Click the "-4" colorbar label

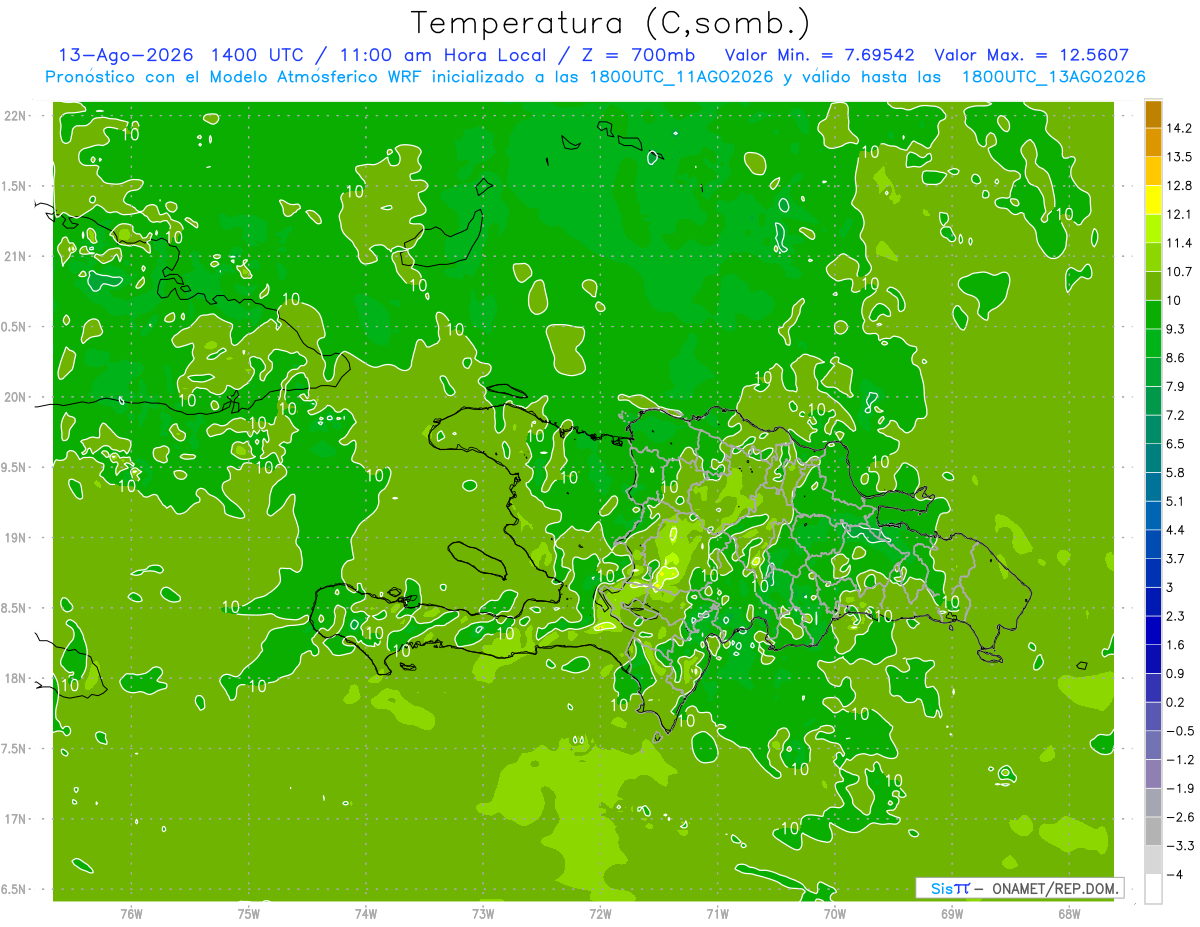point(1176,874)
